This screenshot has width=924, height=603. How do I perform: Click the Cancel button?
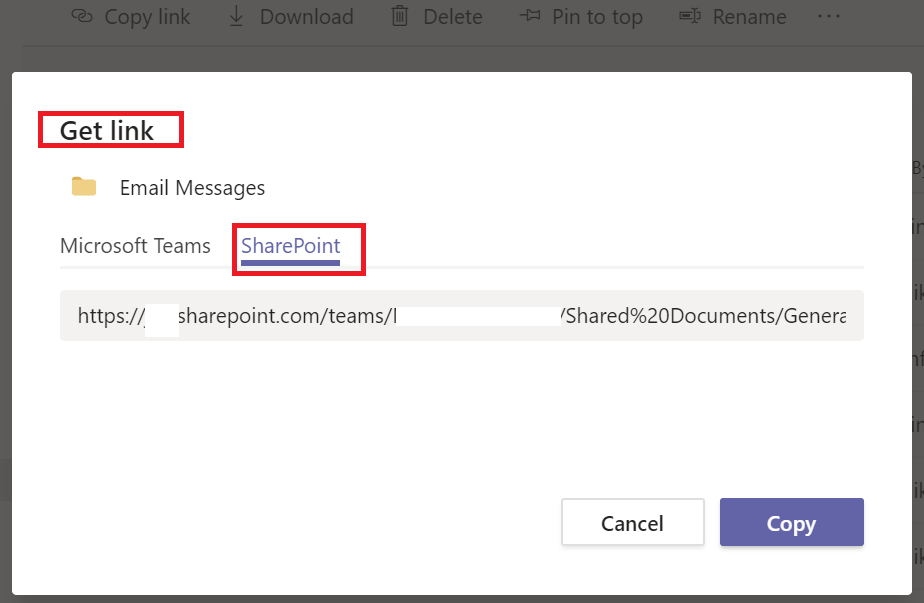632,522
